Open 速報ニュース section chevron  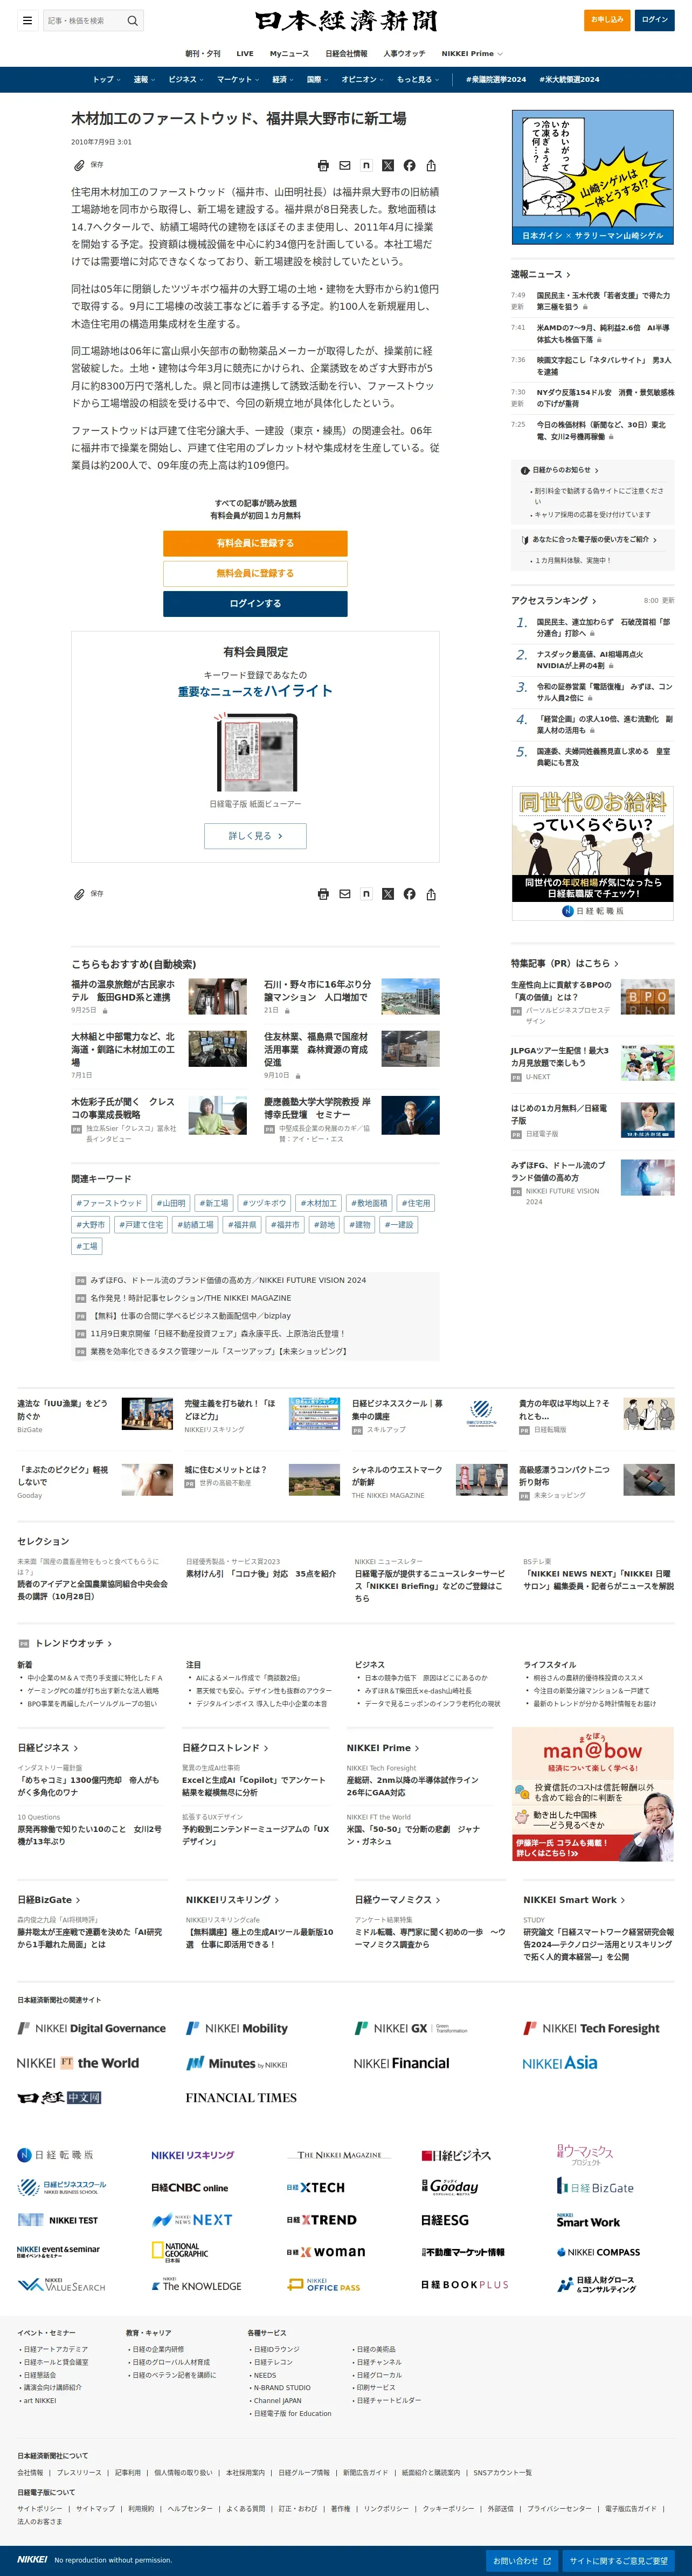point(569,274)
